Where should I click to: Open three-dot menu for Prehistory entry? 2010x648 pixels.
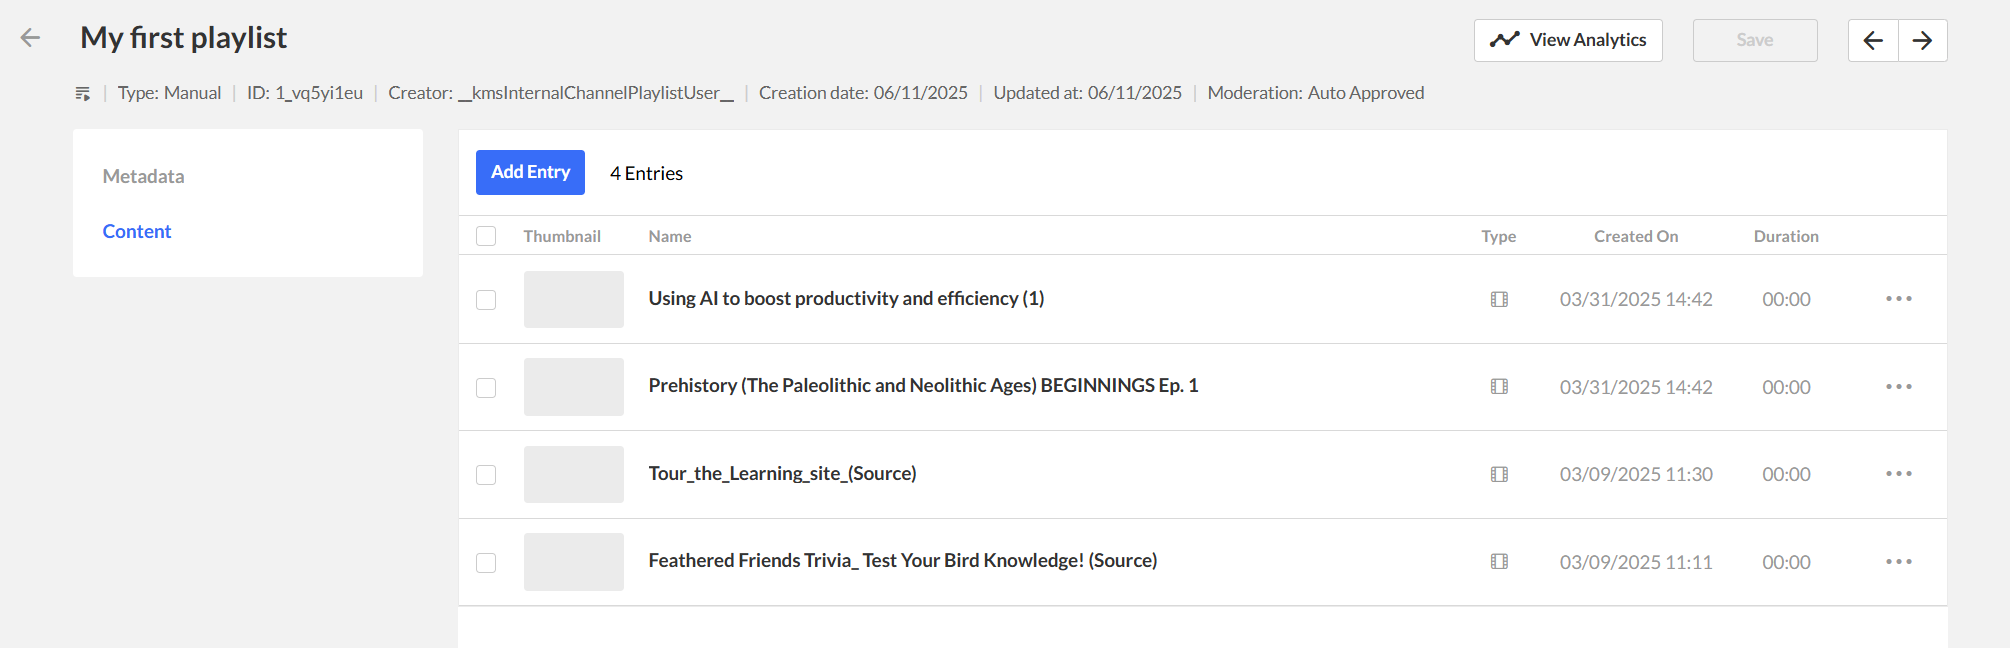pyautogui.click(x=1898, y=387)
